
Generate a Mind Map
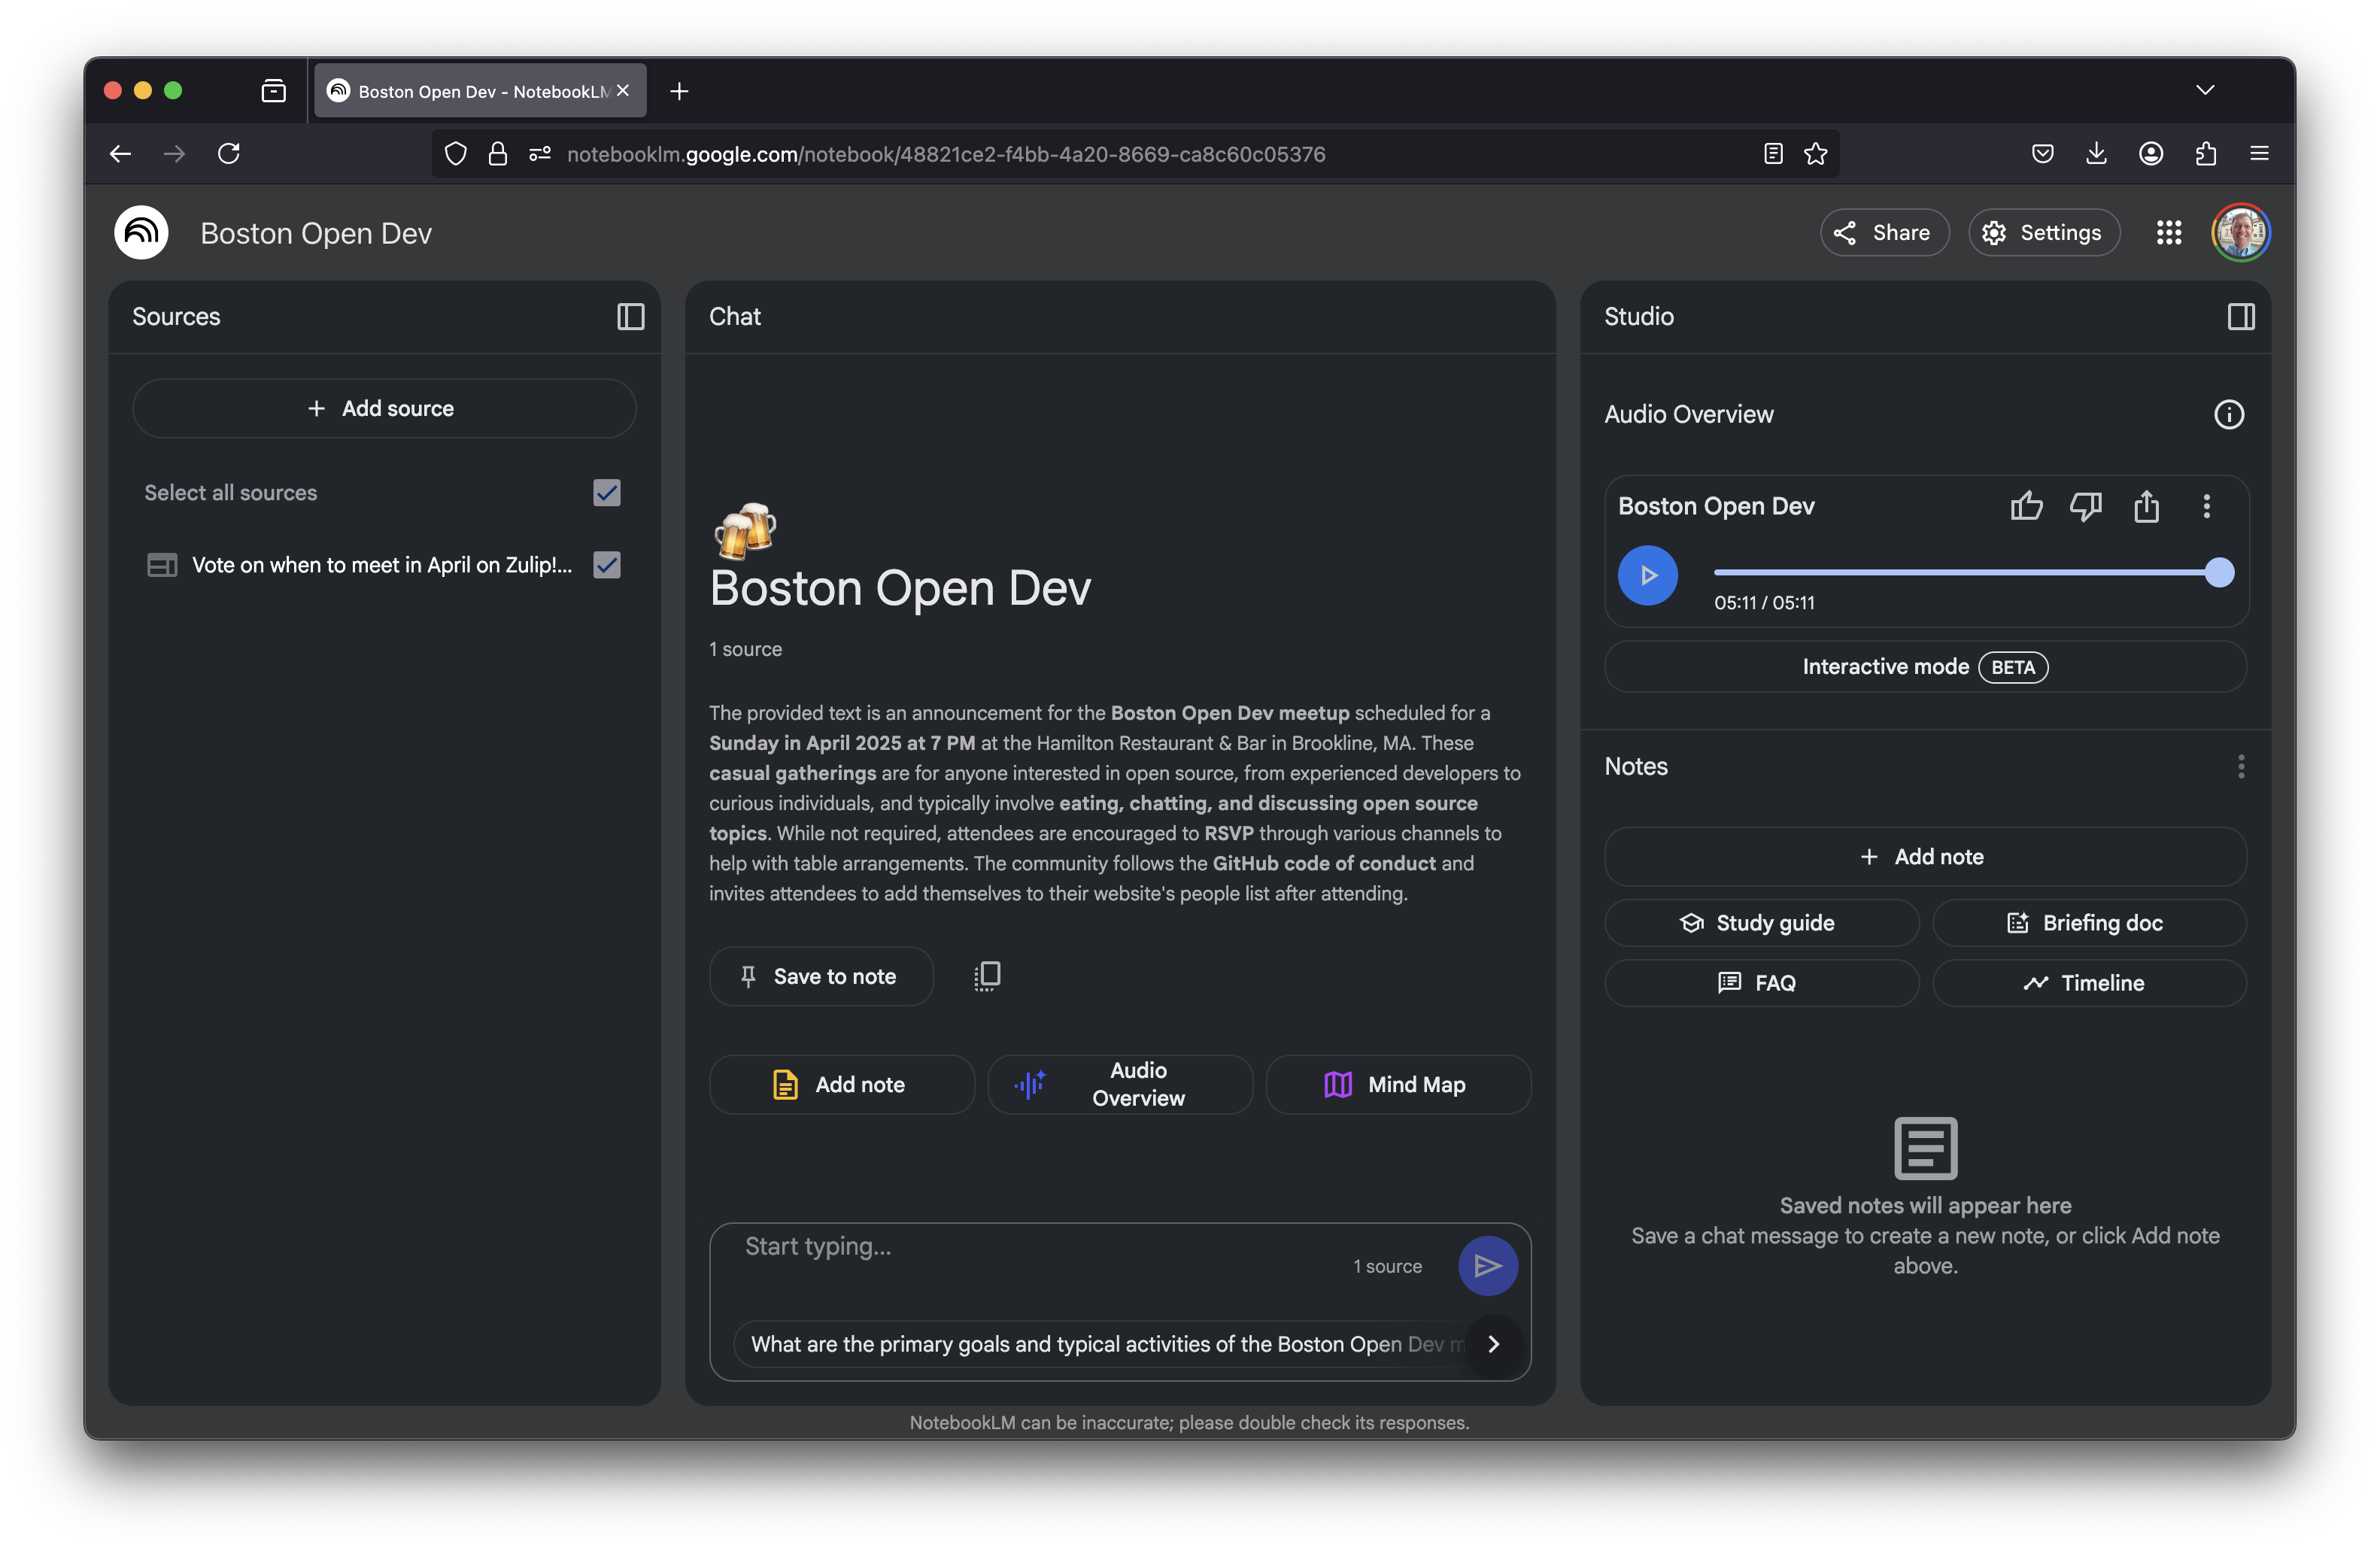pyautogui.click(x=1397, y=1085)
